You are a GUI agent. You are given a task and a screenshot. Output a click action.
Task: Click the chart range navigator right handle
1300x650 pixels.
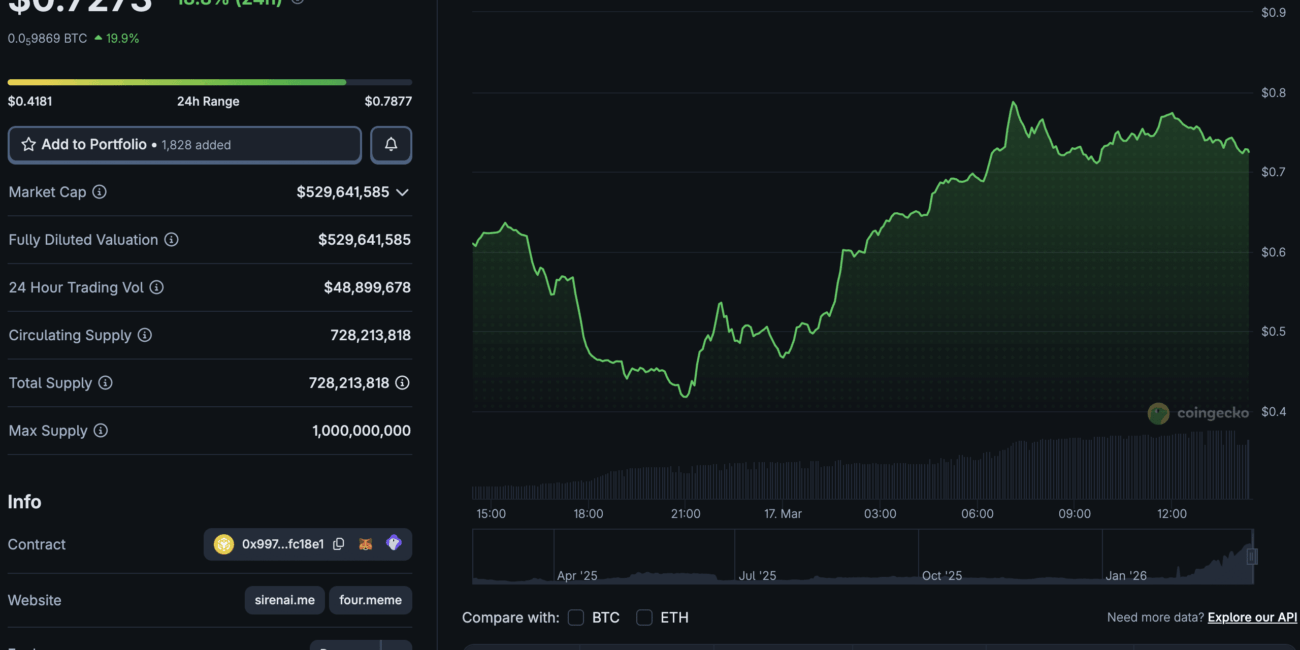pyautogui.click(x=1251, y=557)
